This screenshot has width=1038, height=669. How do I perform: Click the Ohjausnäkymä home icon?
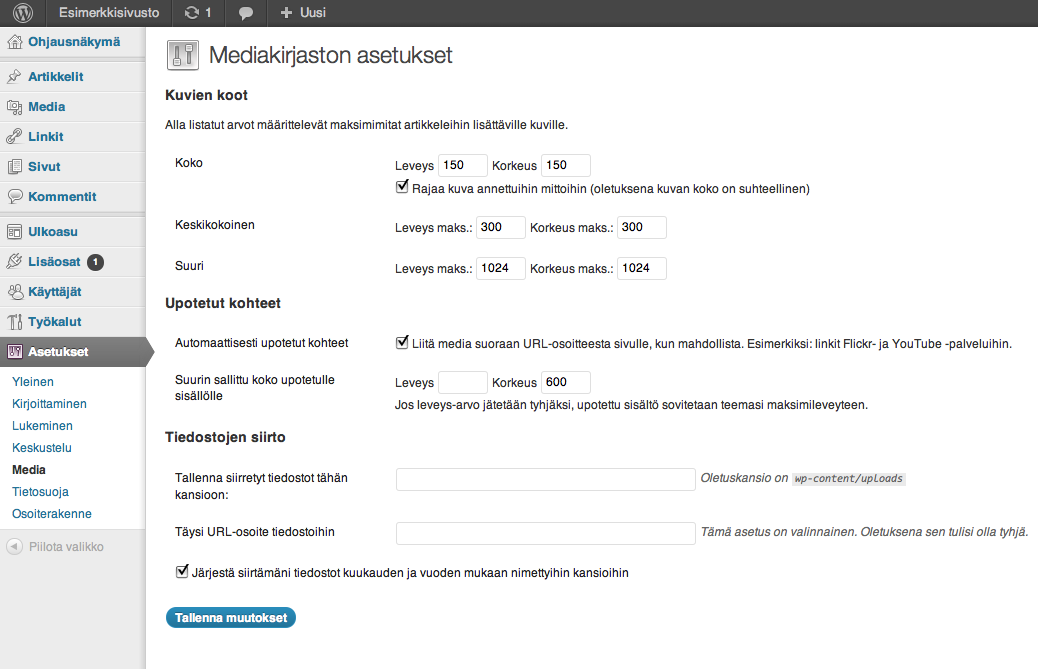click(15, 42)
